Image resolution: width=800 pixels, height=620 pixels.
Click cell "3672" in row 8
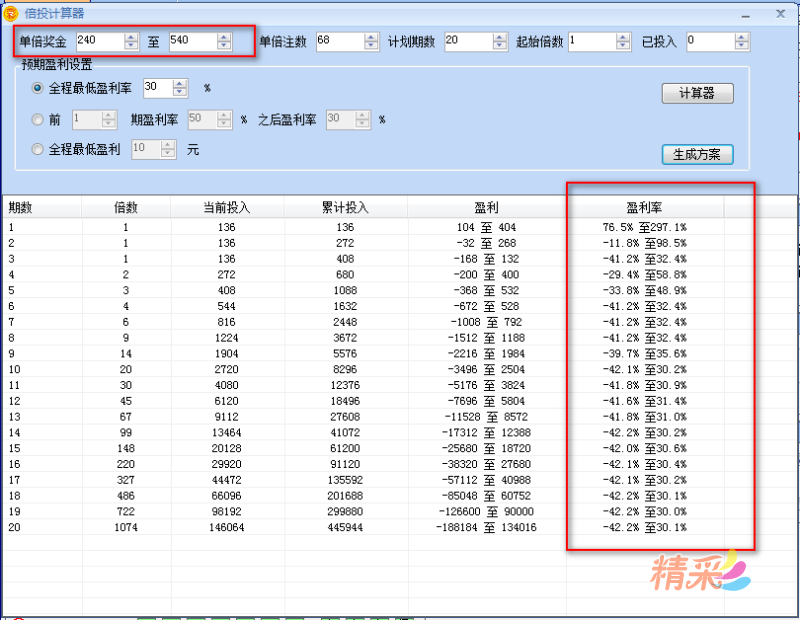[345, 338]
